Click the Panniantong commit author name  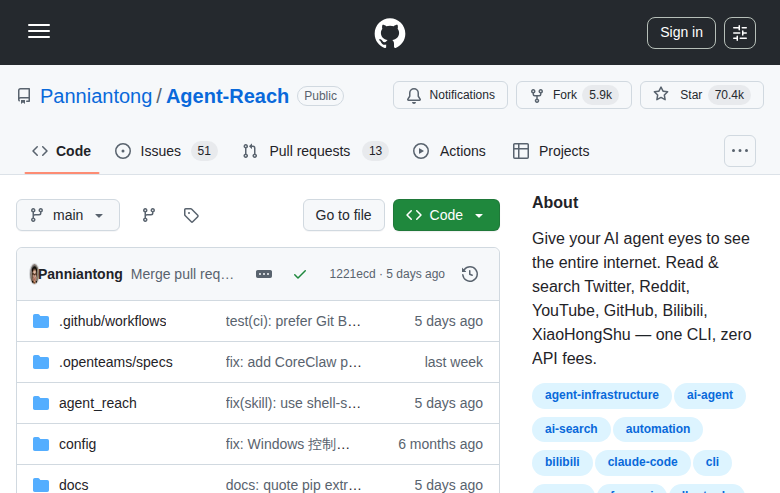click(81, 274)
